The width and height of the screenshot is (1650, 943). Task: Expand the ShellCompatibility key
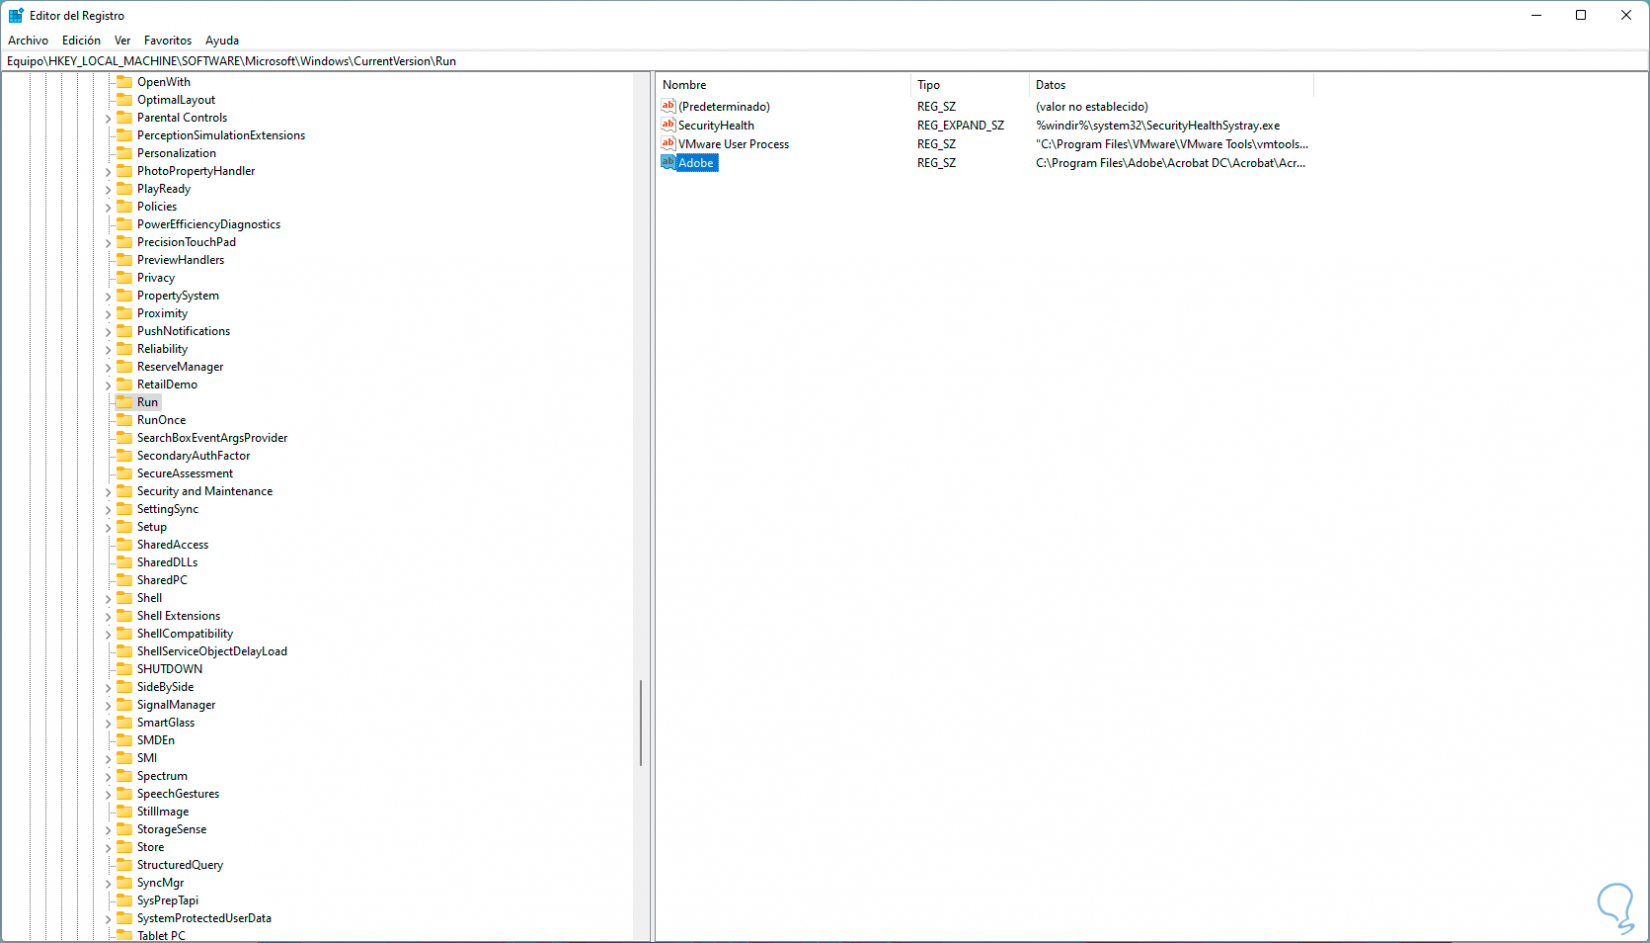(108, 634)
